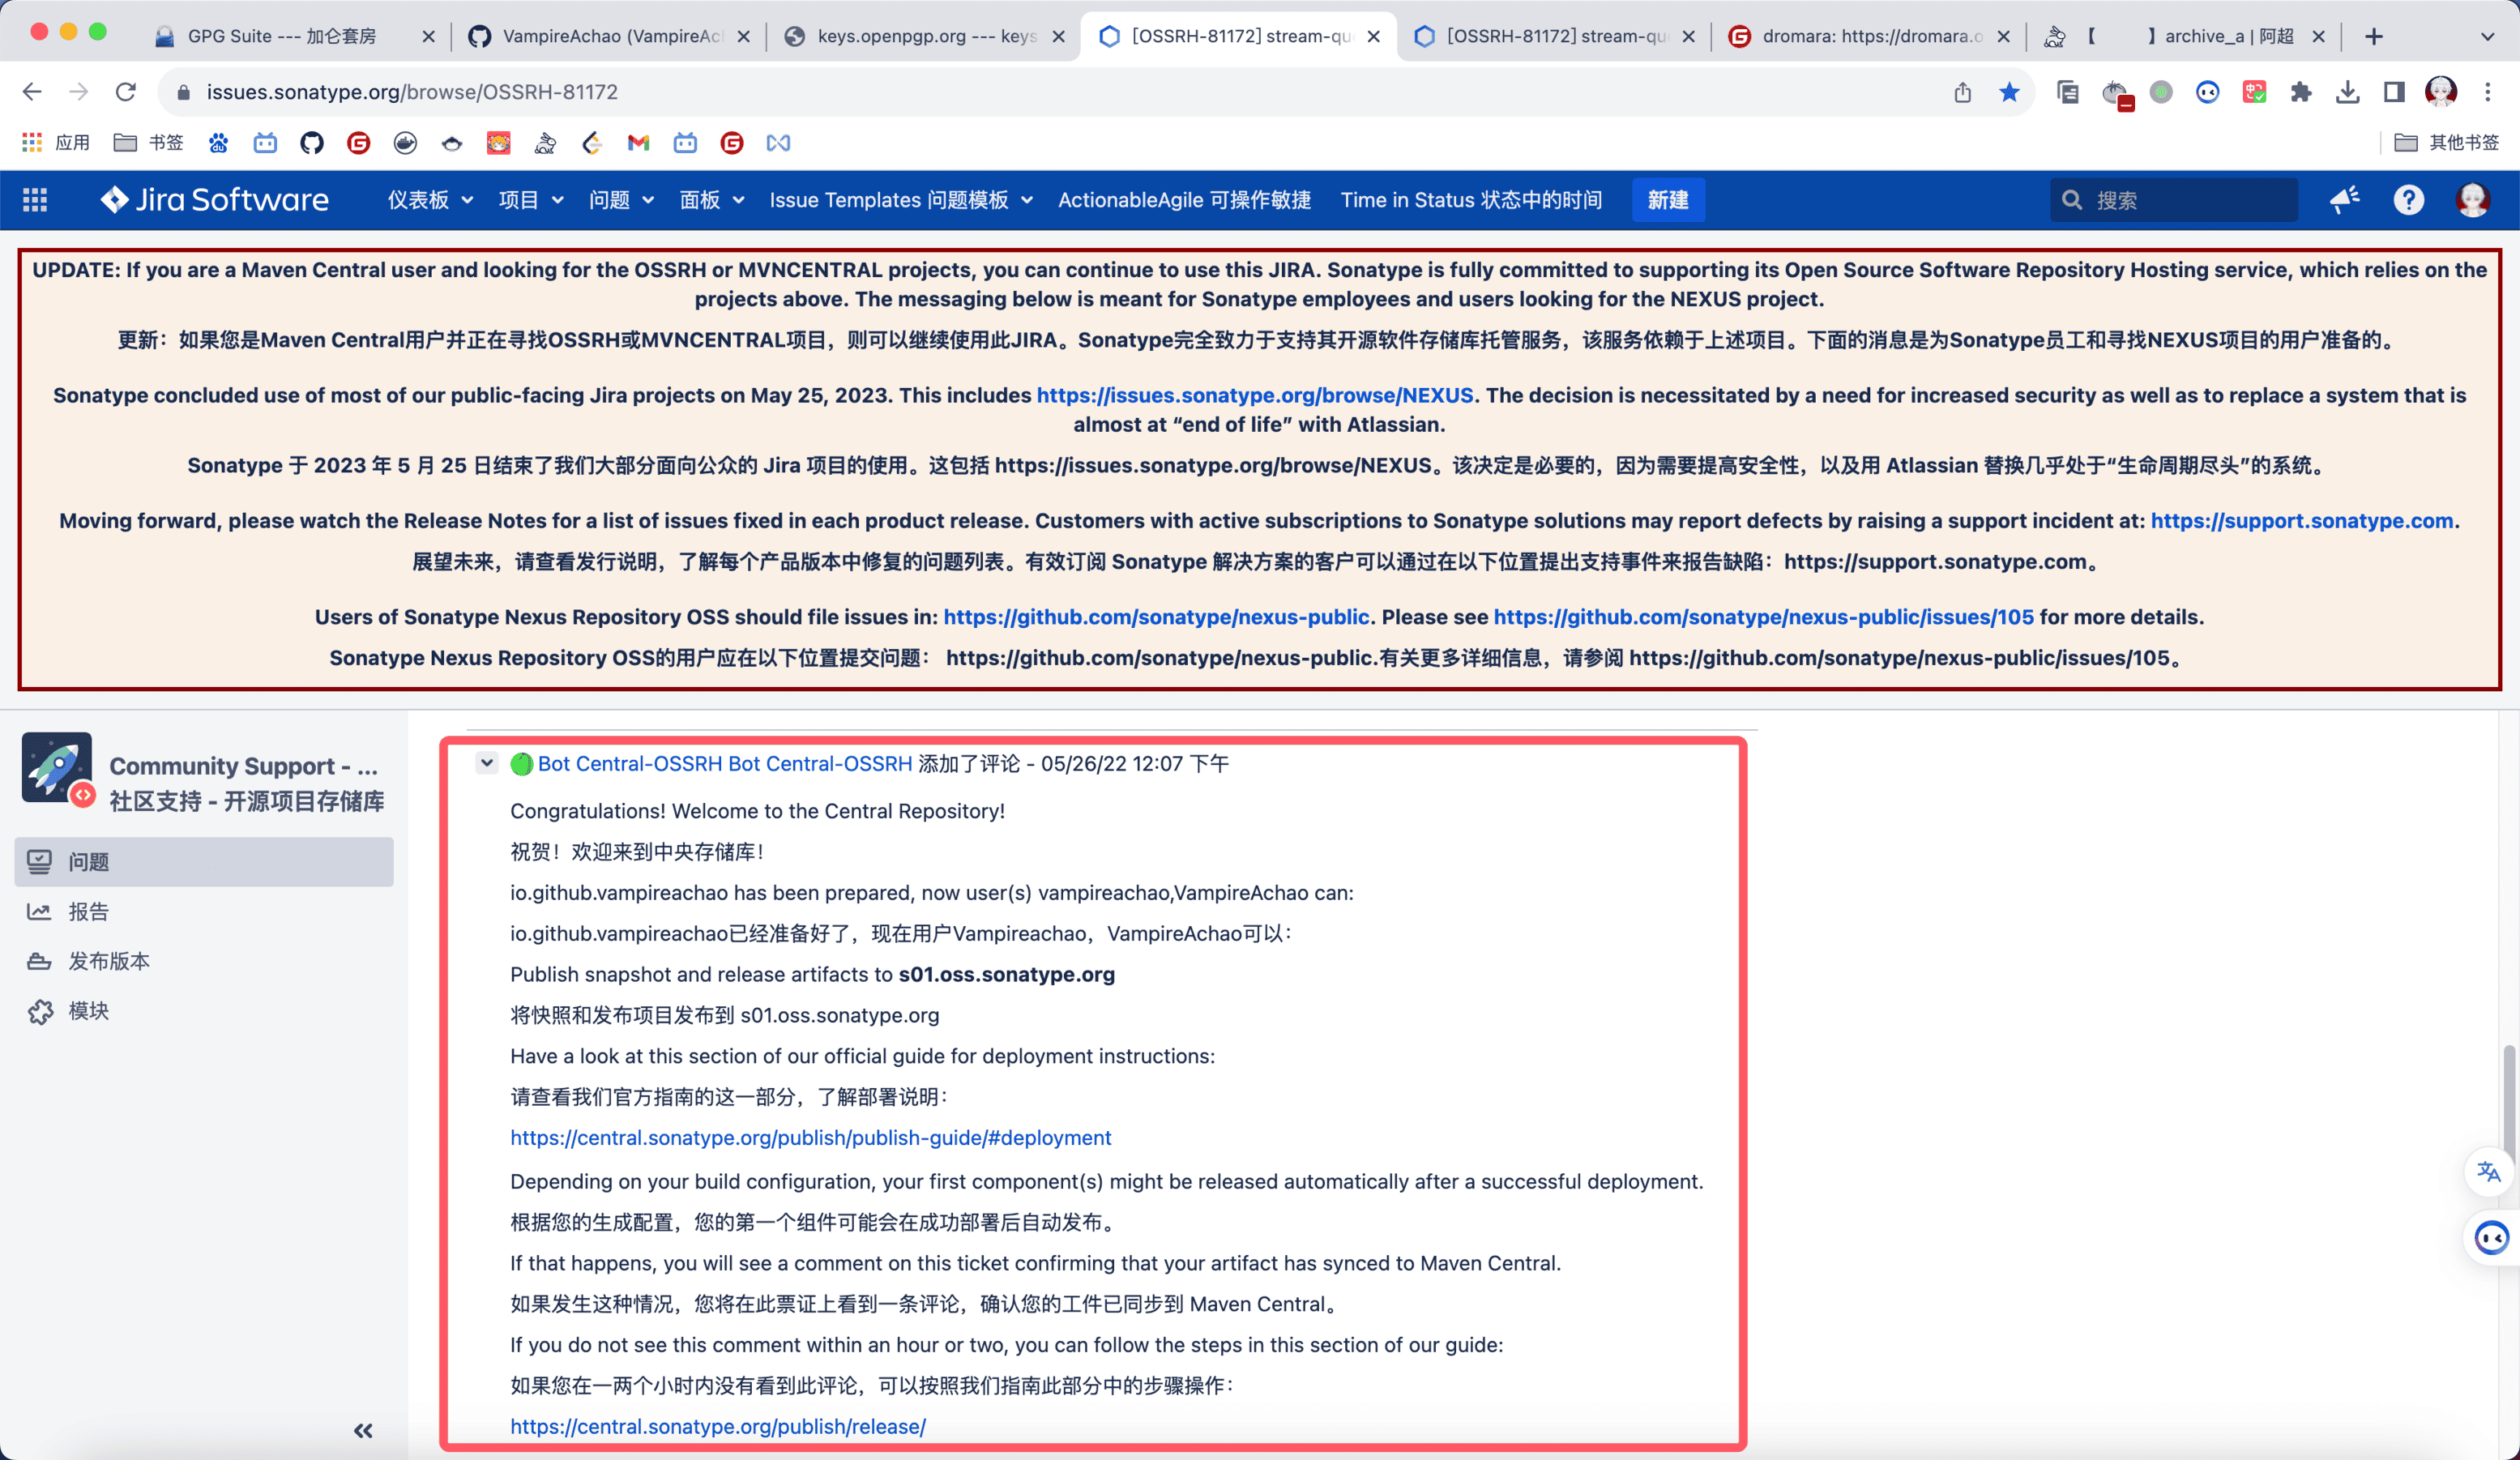The image size is (2520, 1460).
Task: Open the Jira app switcher grid icon
Action: [x=35, y=200]
